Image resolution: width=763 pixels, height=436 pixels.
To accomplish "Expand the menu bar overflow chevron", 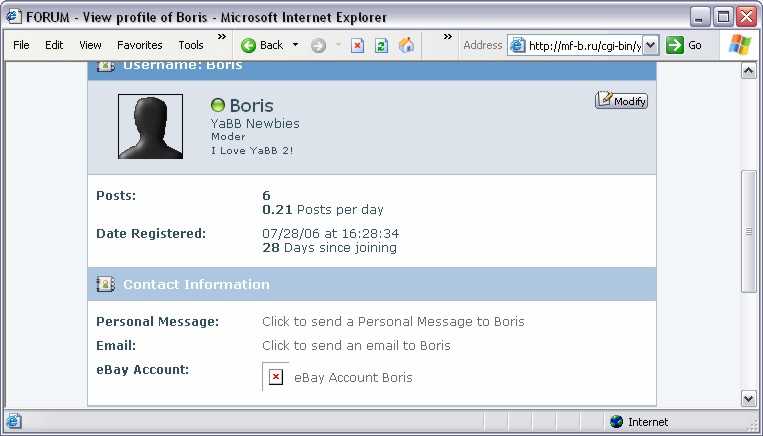I will [221, 37].
